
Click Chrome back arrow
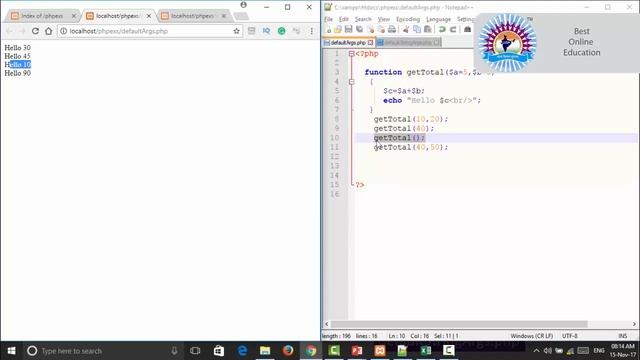point(9,31)
